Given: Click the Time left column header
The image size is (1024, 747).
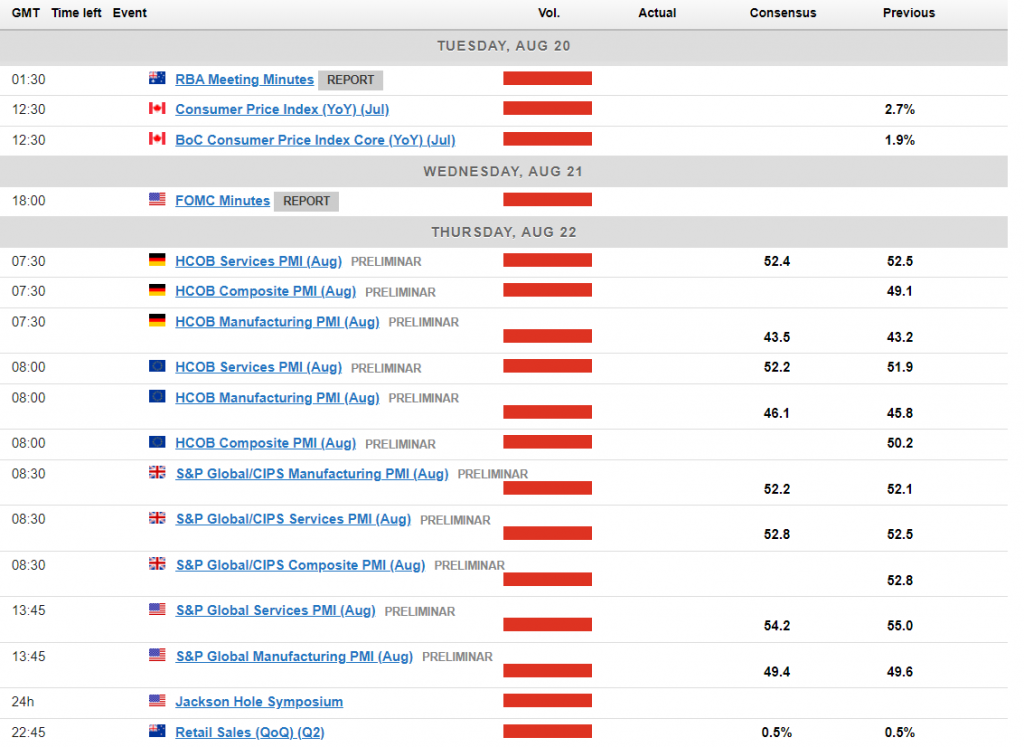Looking at the screenshot, I should (76, 13).
